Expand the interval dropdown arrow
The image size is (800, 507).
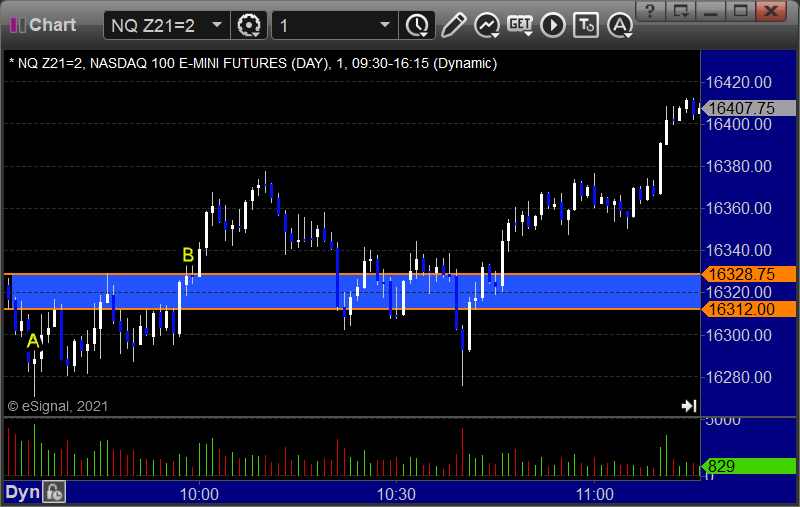[x=385, y=24]
